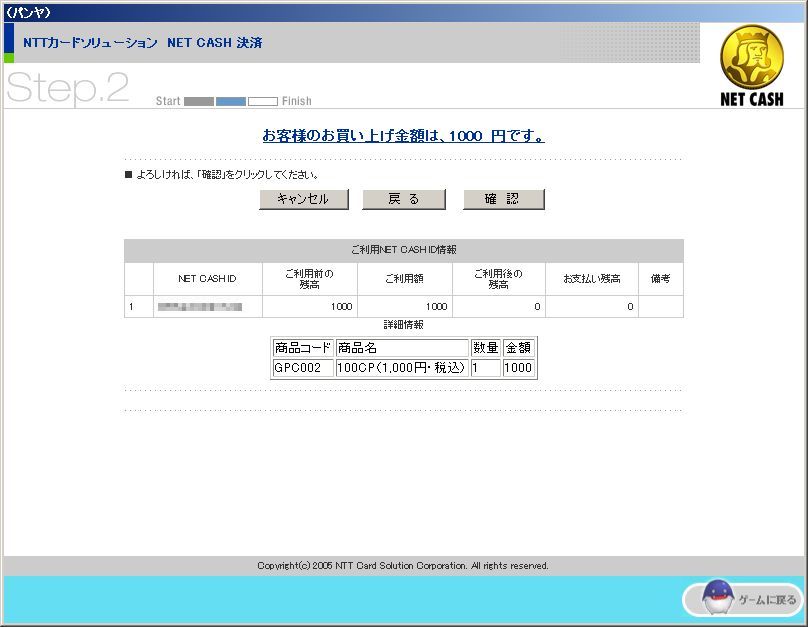The image size is (808, 627).
Task: Click the Start progress label
Action: point(168,101)
